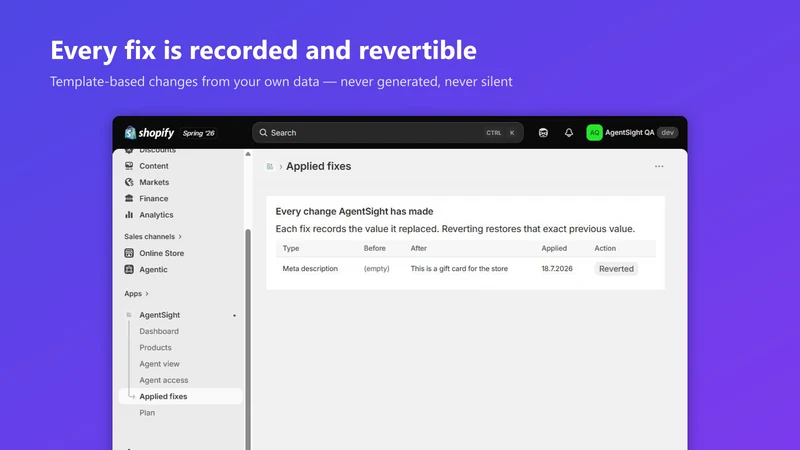Click the Reverted action button
This screenshot has height=450, width=800.
(x=616, y=269)
